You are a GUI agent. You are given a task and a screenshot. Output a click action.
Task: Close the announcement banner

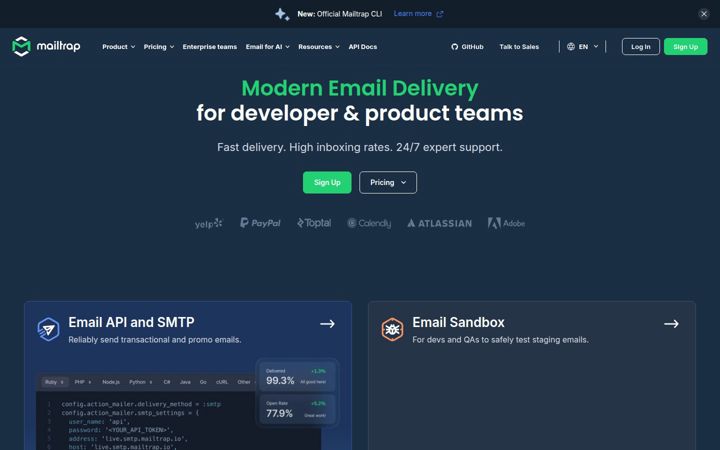click(x=703, y=14)
